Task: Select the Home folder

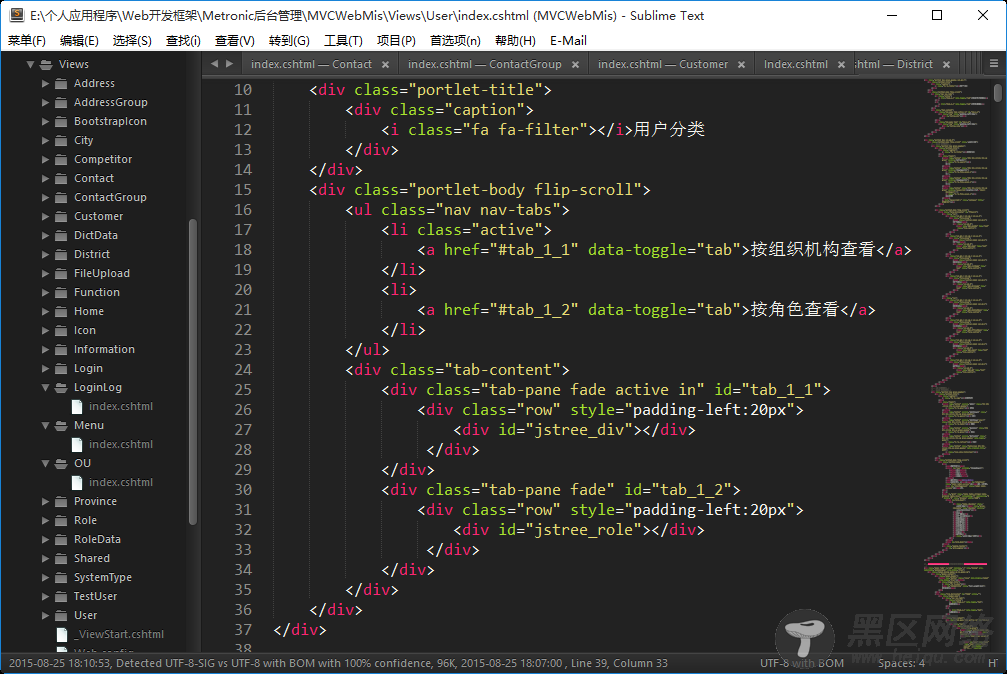Action: tap(89, 311)
